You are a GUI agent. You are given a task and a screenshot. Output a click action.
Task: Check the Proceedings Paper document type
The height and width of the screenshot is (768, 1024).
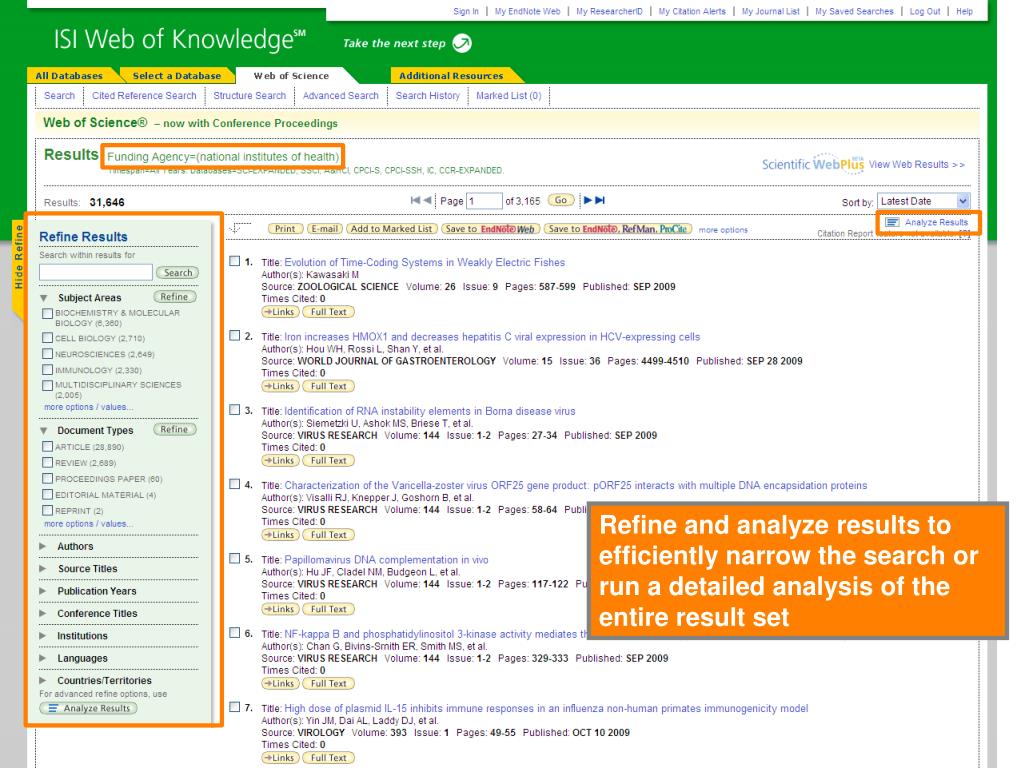(47, 479)
